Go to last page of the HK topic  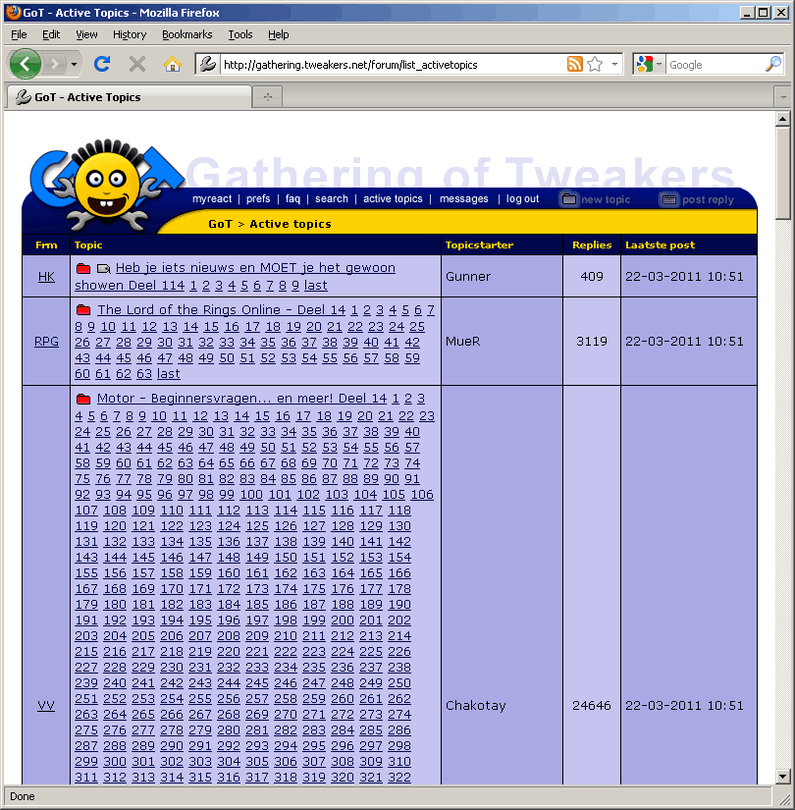click(x=315, y=286)
